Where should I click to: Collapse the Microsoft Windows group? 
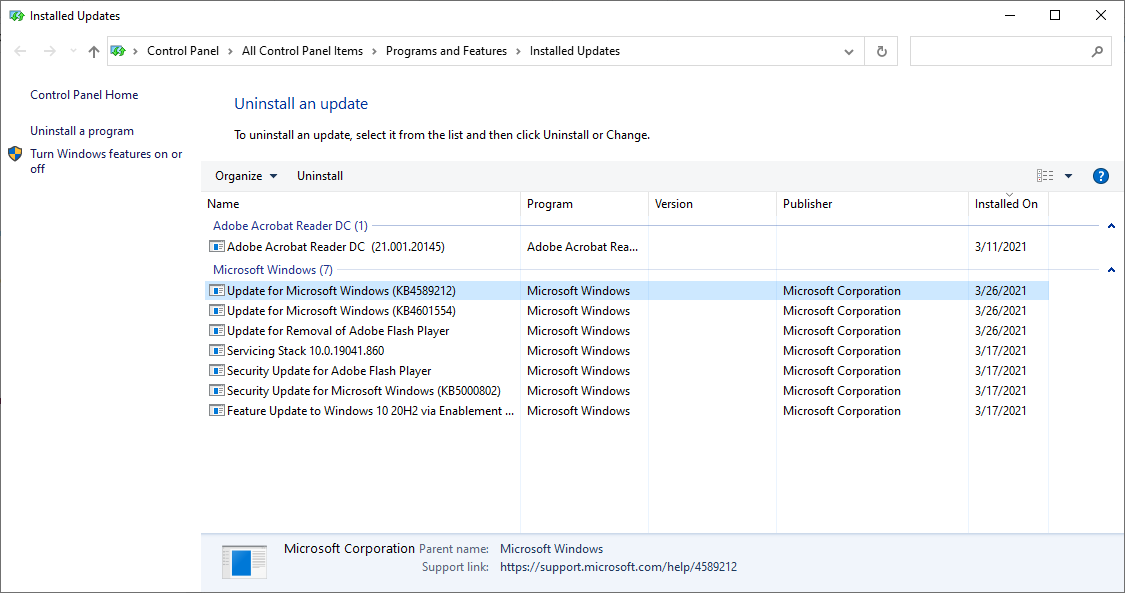pyautogui.click(x=1111, y=270)
